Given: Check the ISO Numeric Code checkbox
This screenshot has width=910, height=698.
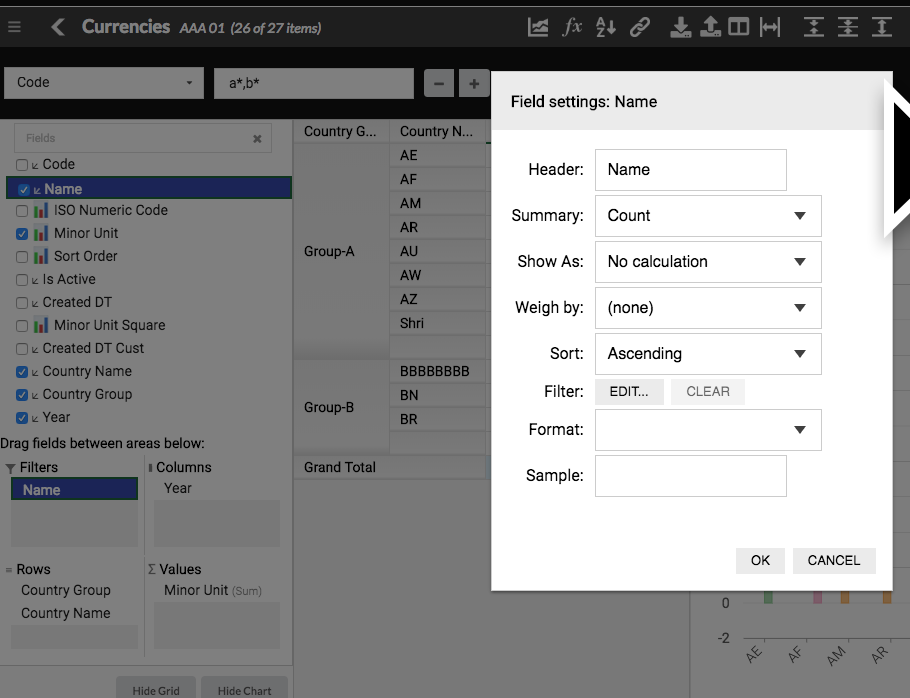Looking at the screenshot, I should click(22, 211).
